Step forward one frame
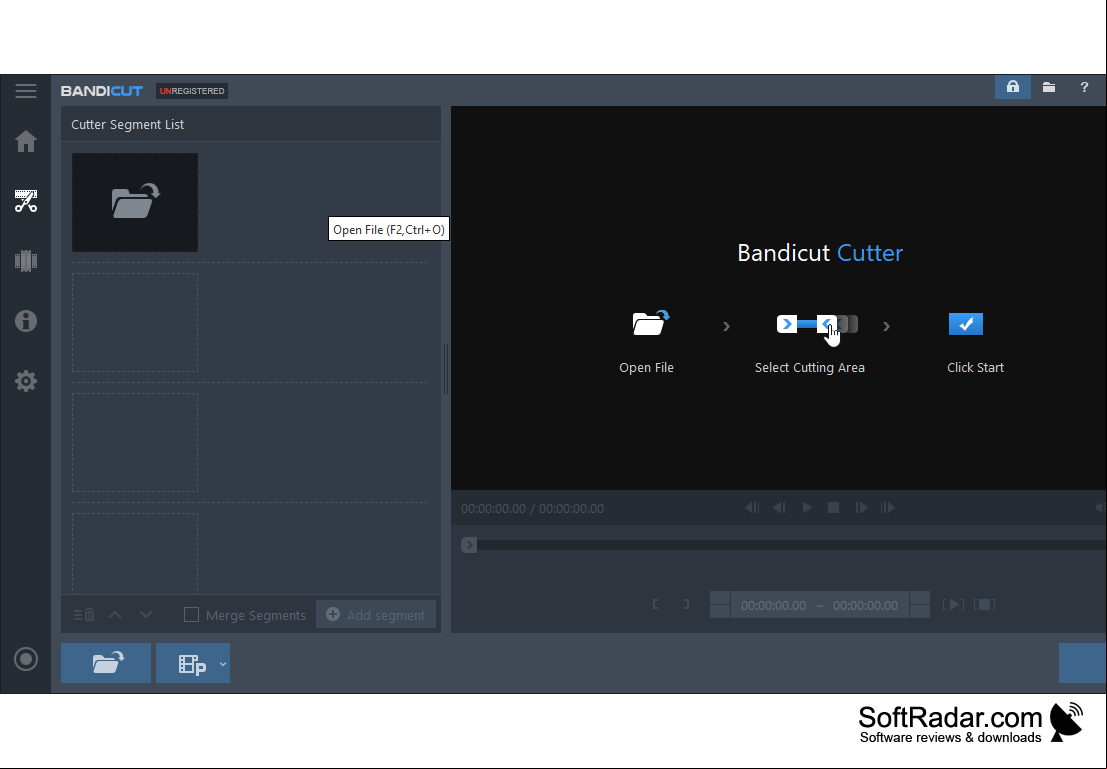Image resolution: width=1107 pixels, height=769 pixels. (x=861, y=508)
